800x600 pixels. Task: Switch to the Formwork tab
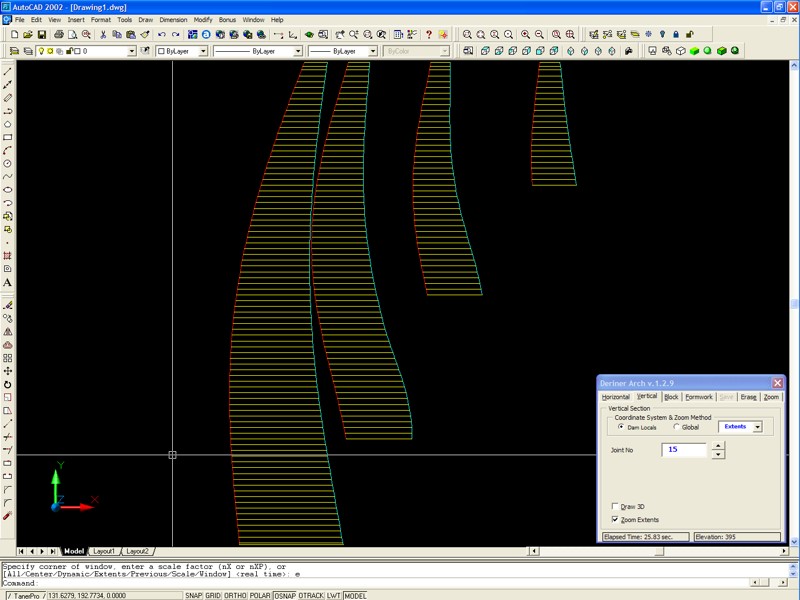699,397
